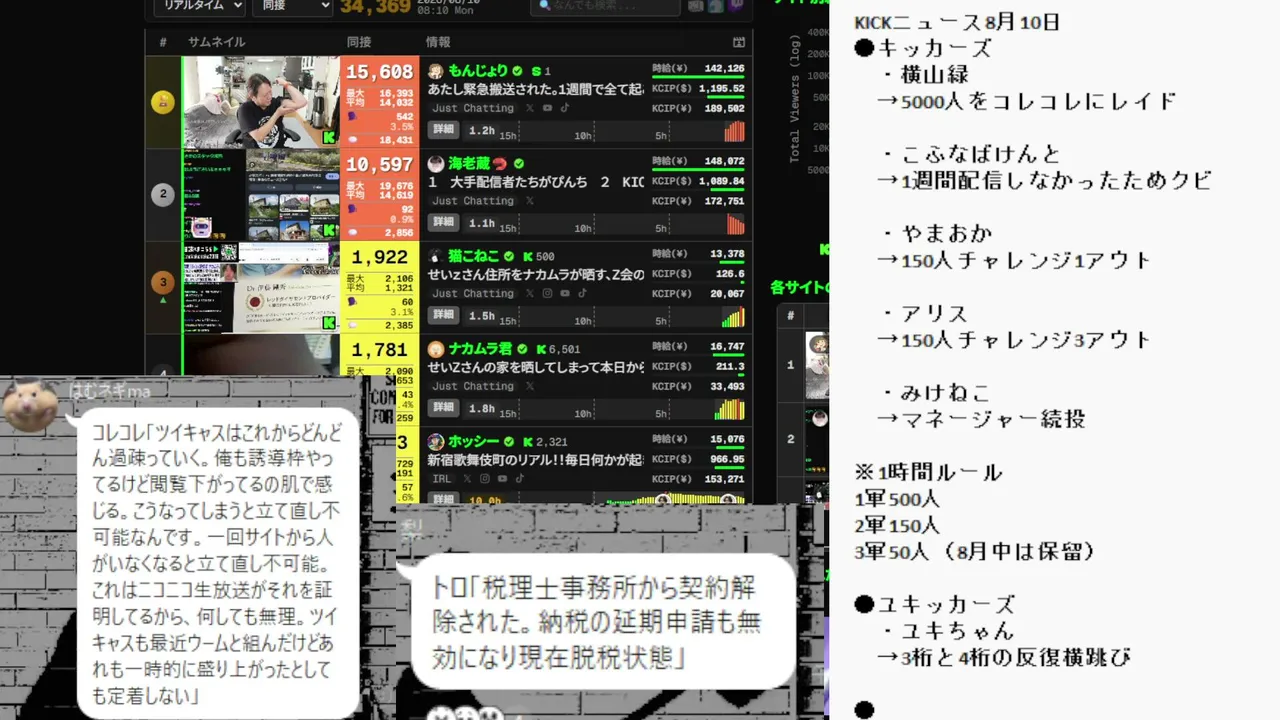Viewport: 1280px width, 720px height.
Task: Click the calendar icon in the table header
Action: (739, 42)
